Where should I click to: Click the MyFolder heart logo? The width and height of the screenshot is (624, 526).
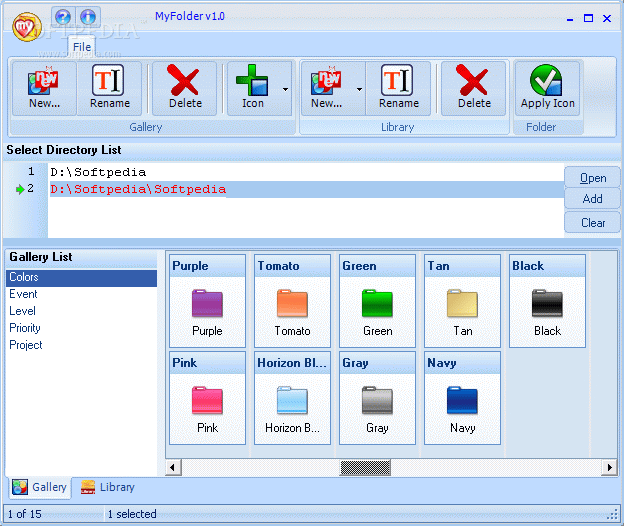[26, 27]
